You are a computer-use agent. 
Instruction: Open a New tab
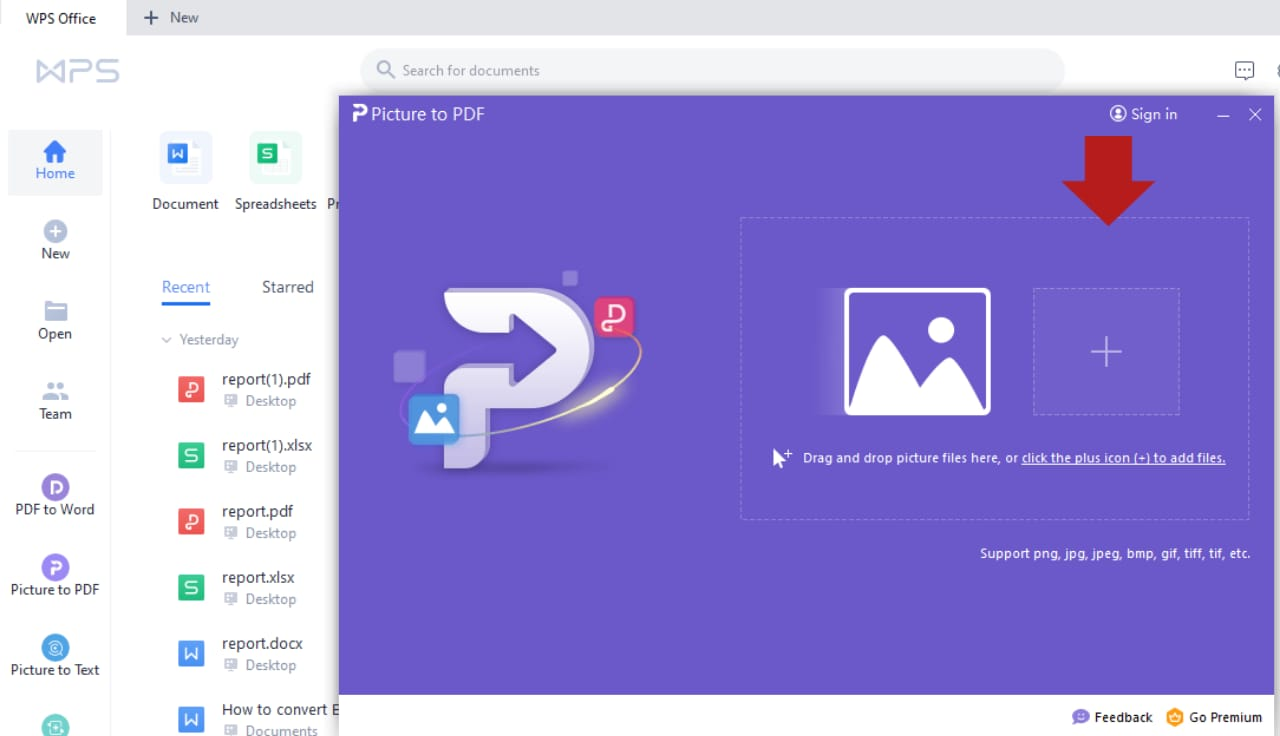click(171, 18)
